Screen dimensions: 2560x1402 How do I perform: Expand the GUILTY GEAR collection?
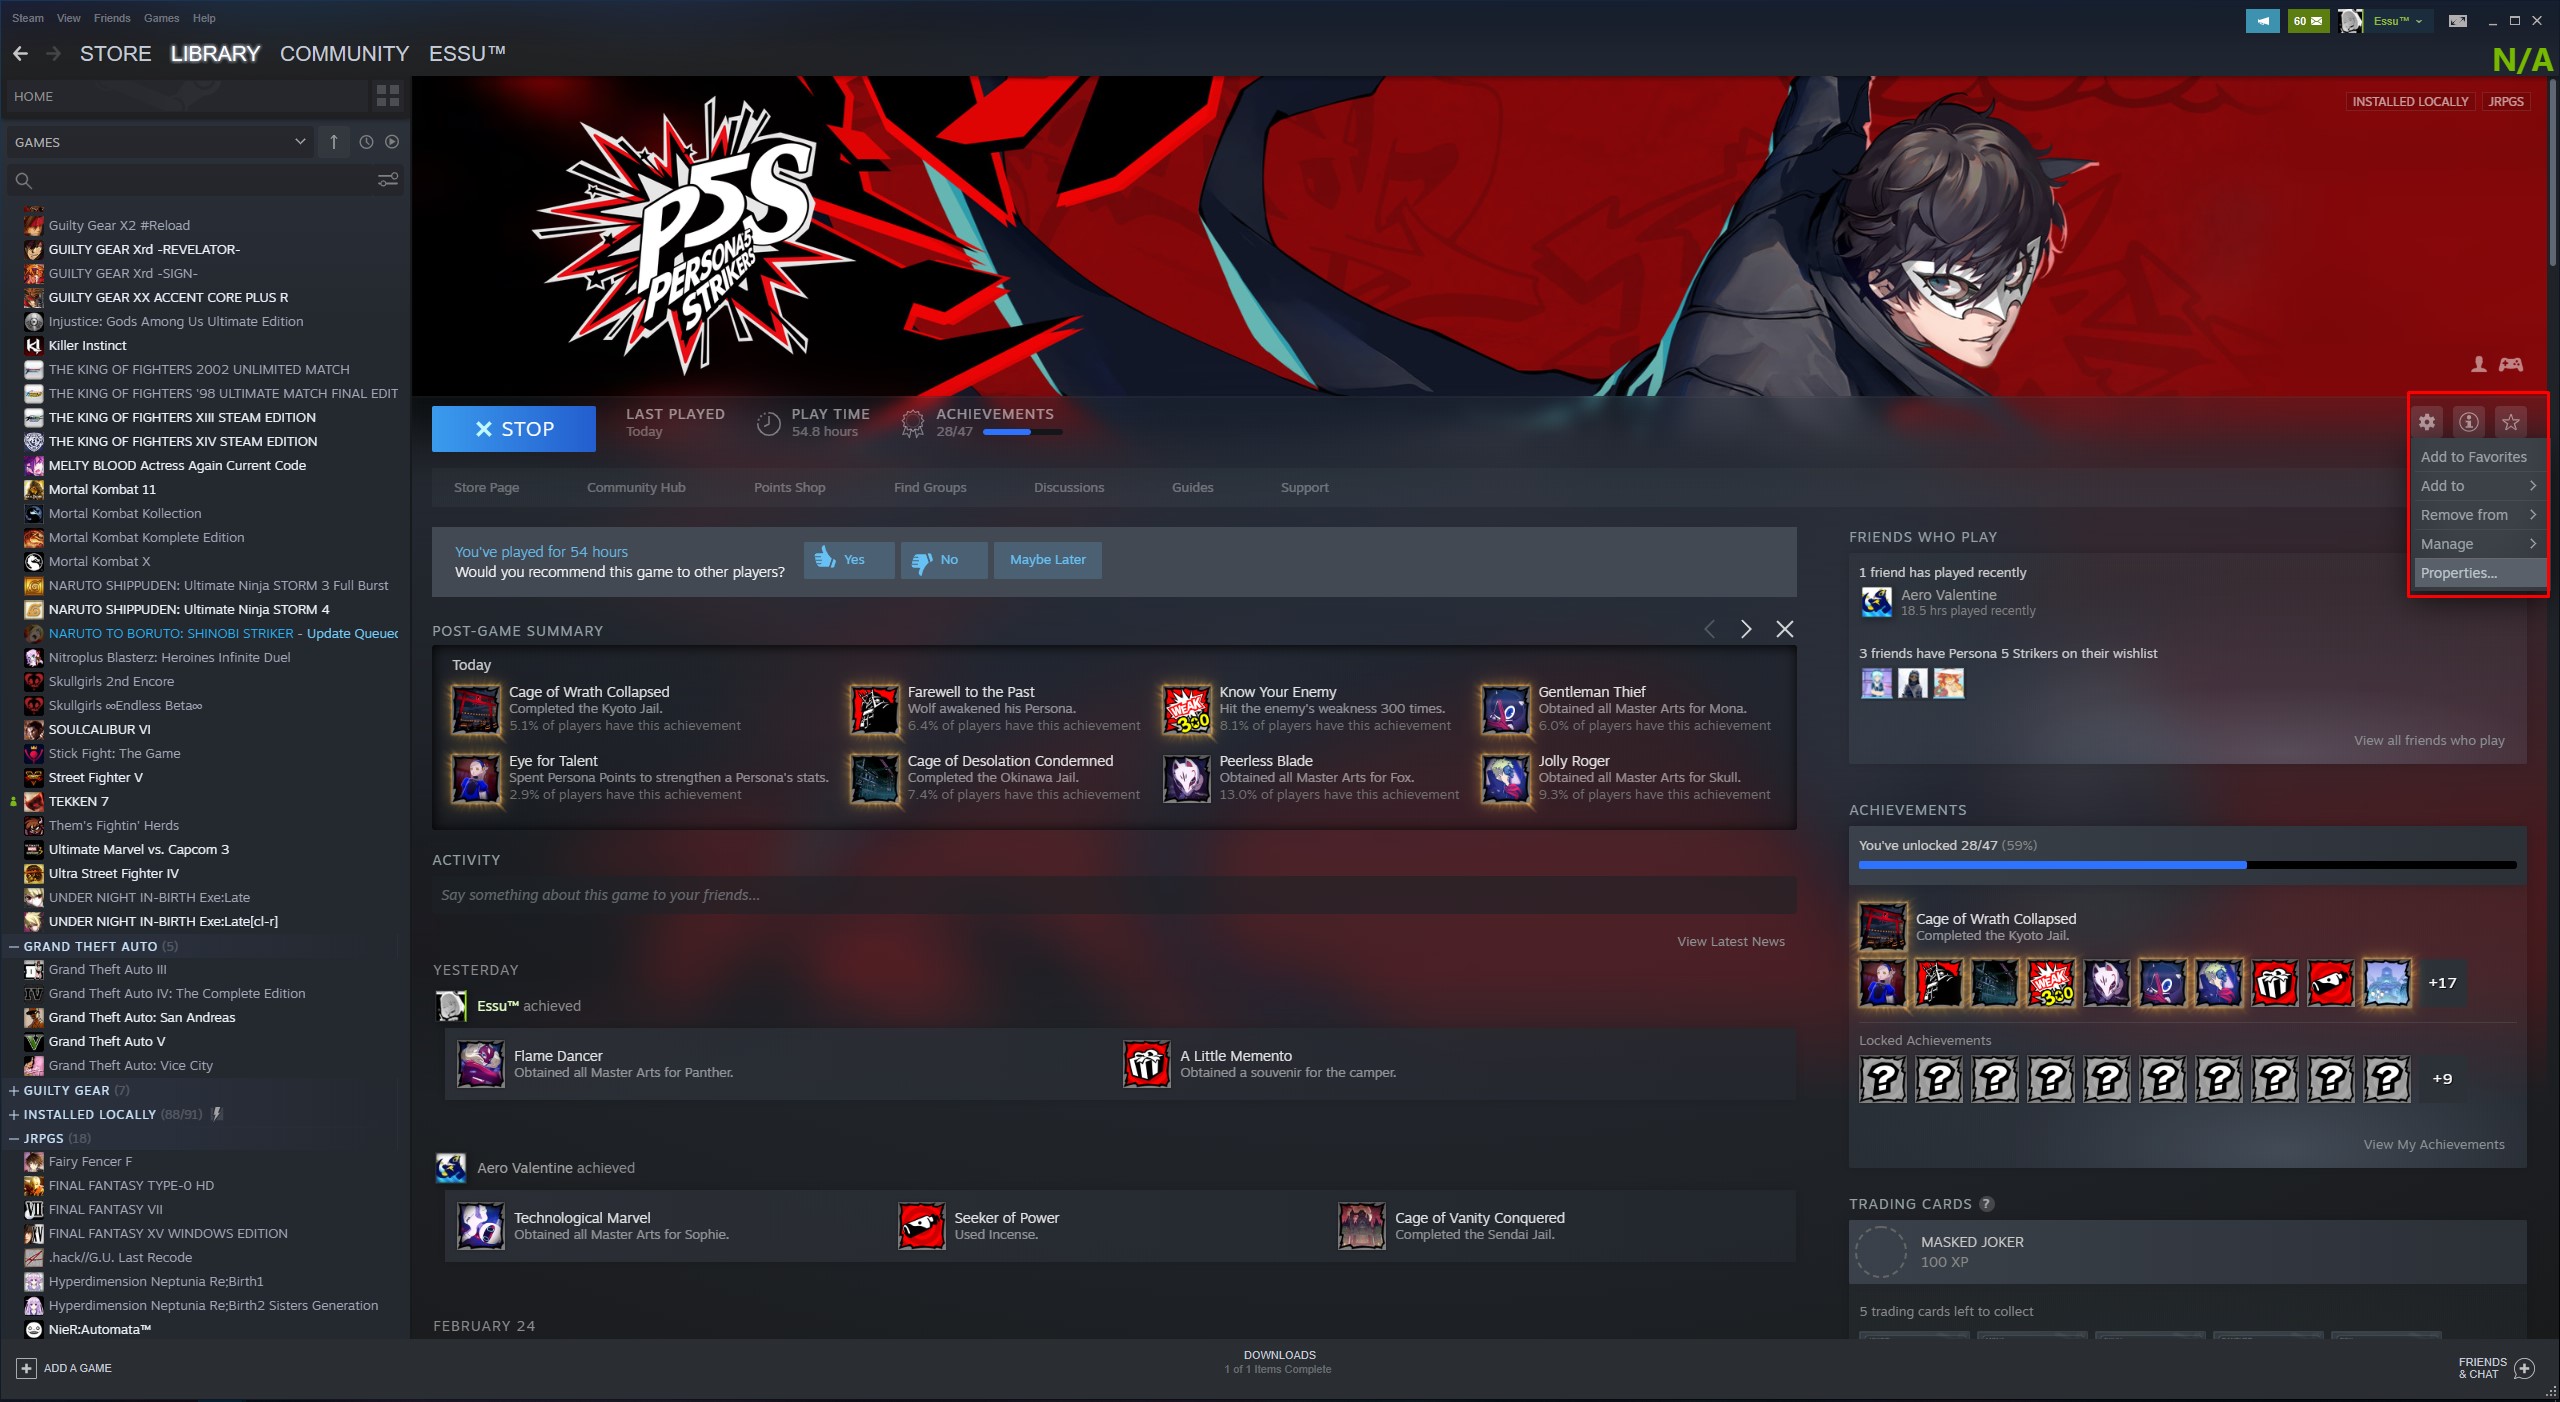(x=14, y=1090)
